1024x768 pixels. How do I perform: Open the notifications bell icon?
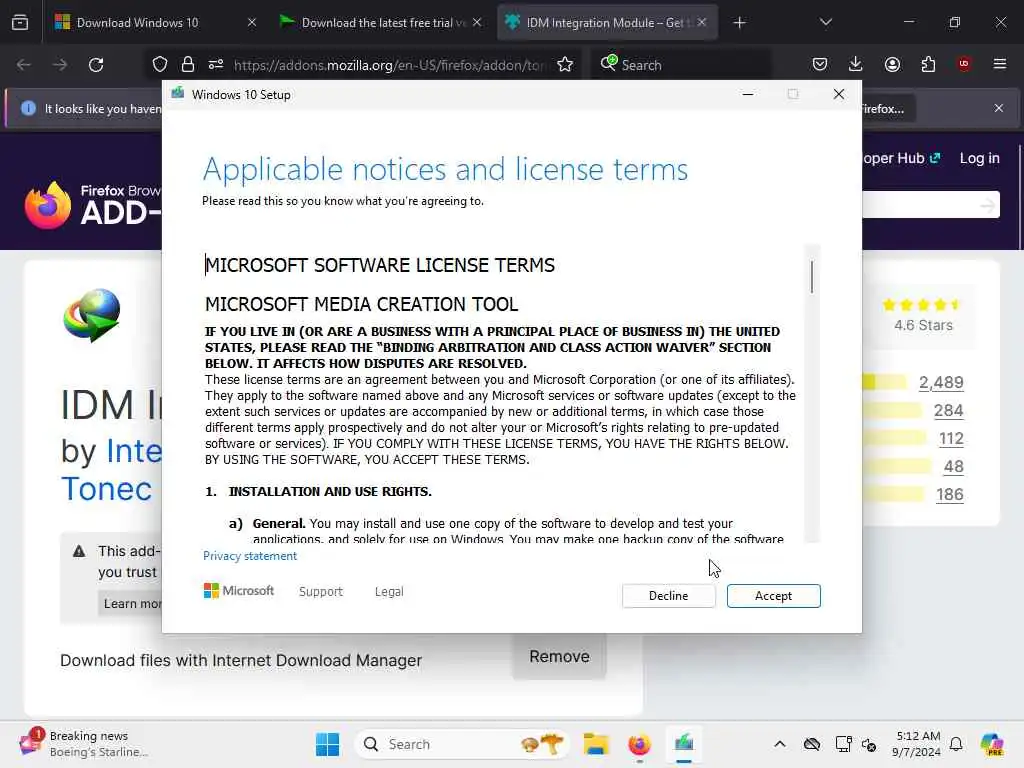click(956, 744)
